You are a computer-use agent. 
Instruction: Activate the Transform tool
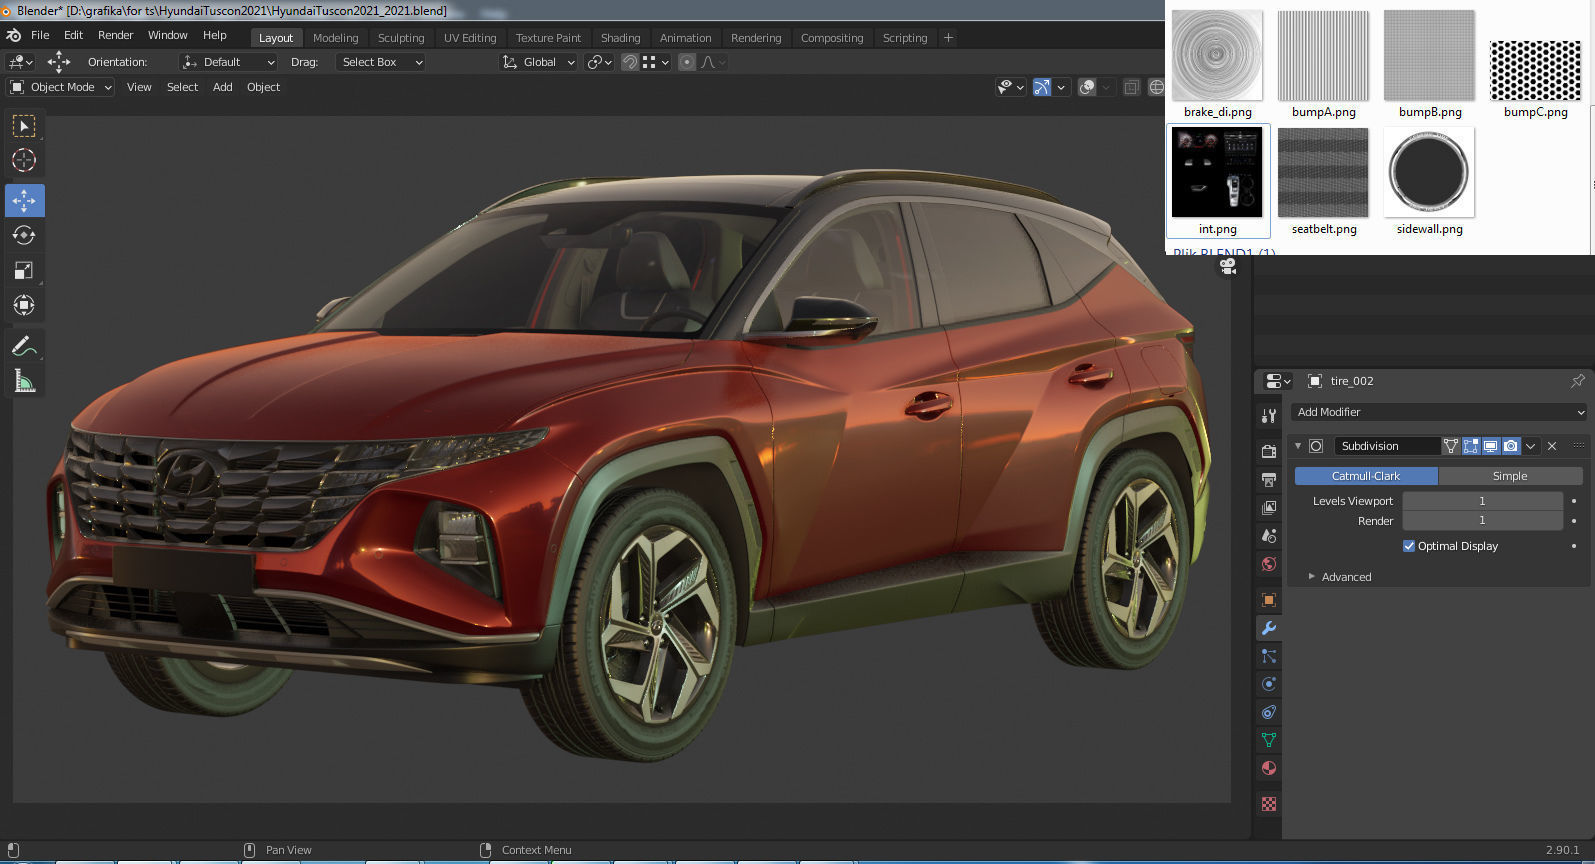[x=24, y=305]
